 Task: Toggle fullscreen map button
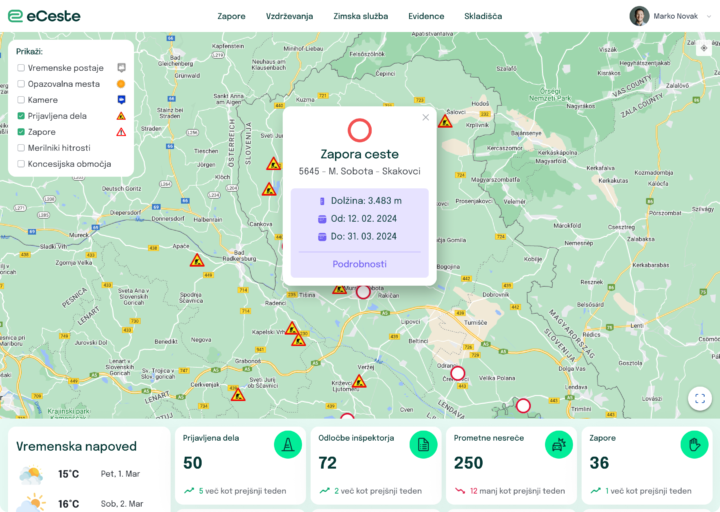point(700,399)
